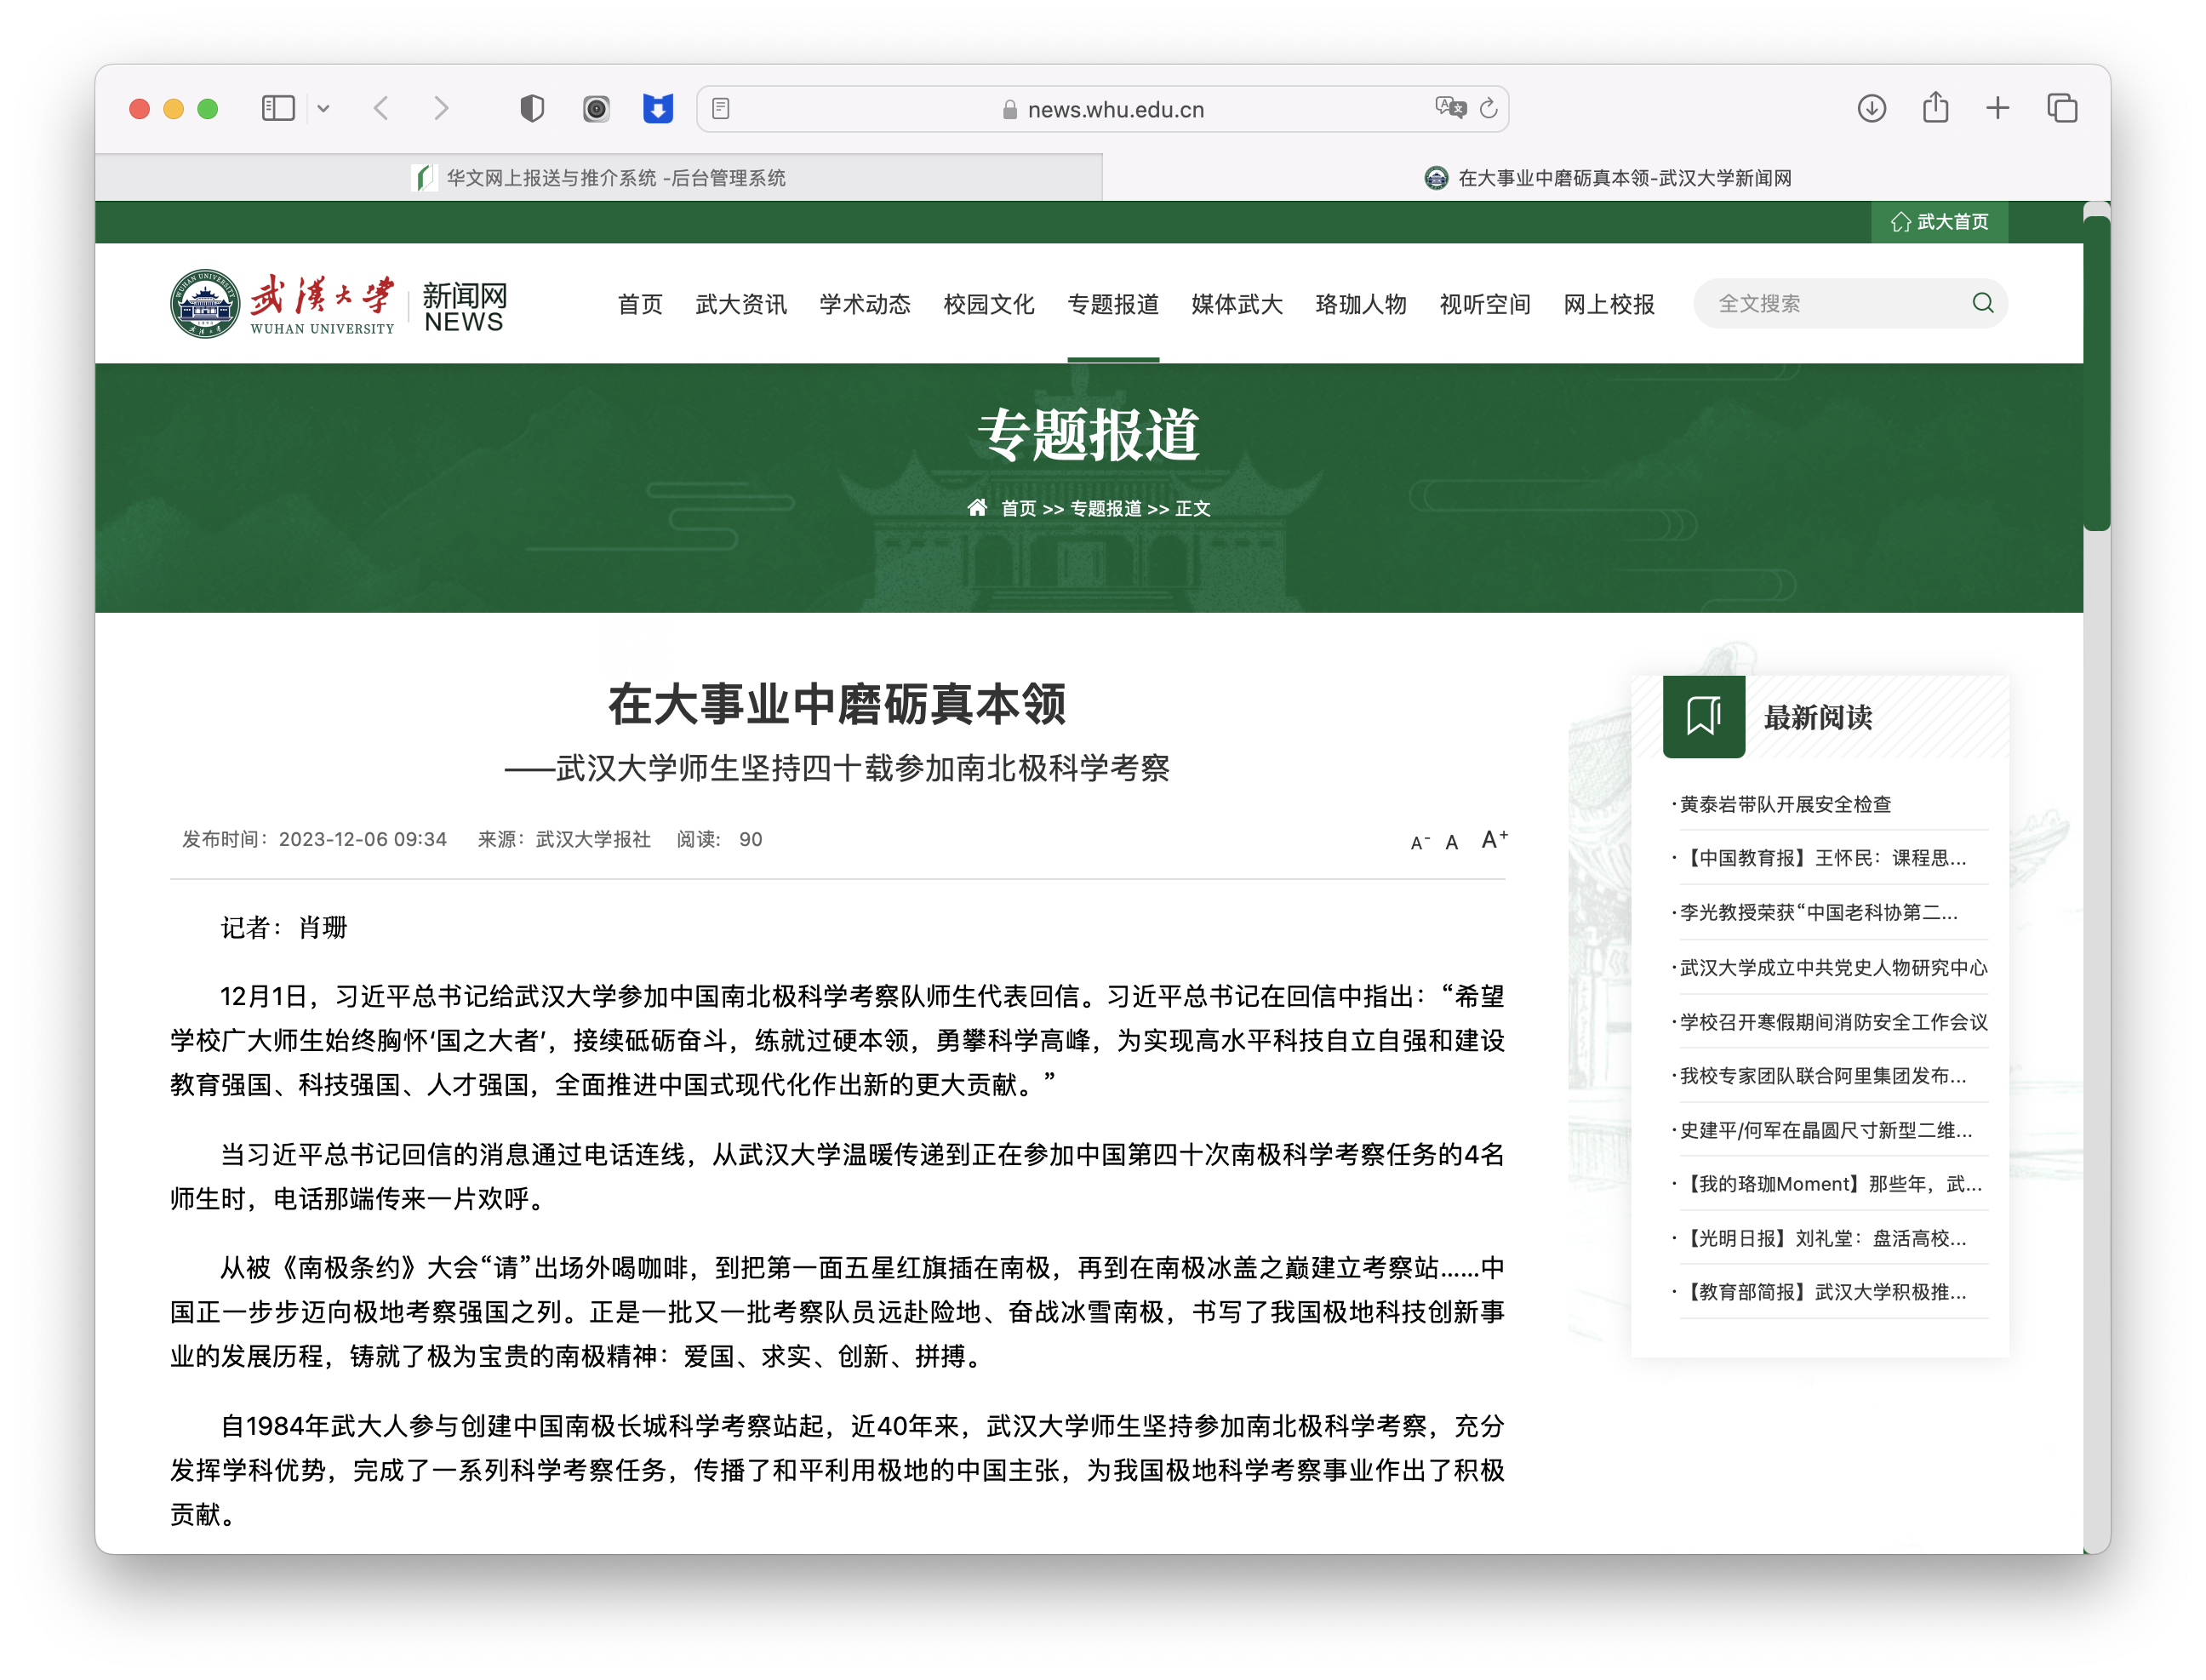Go forward to next page

(441, 108)
